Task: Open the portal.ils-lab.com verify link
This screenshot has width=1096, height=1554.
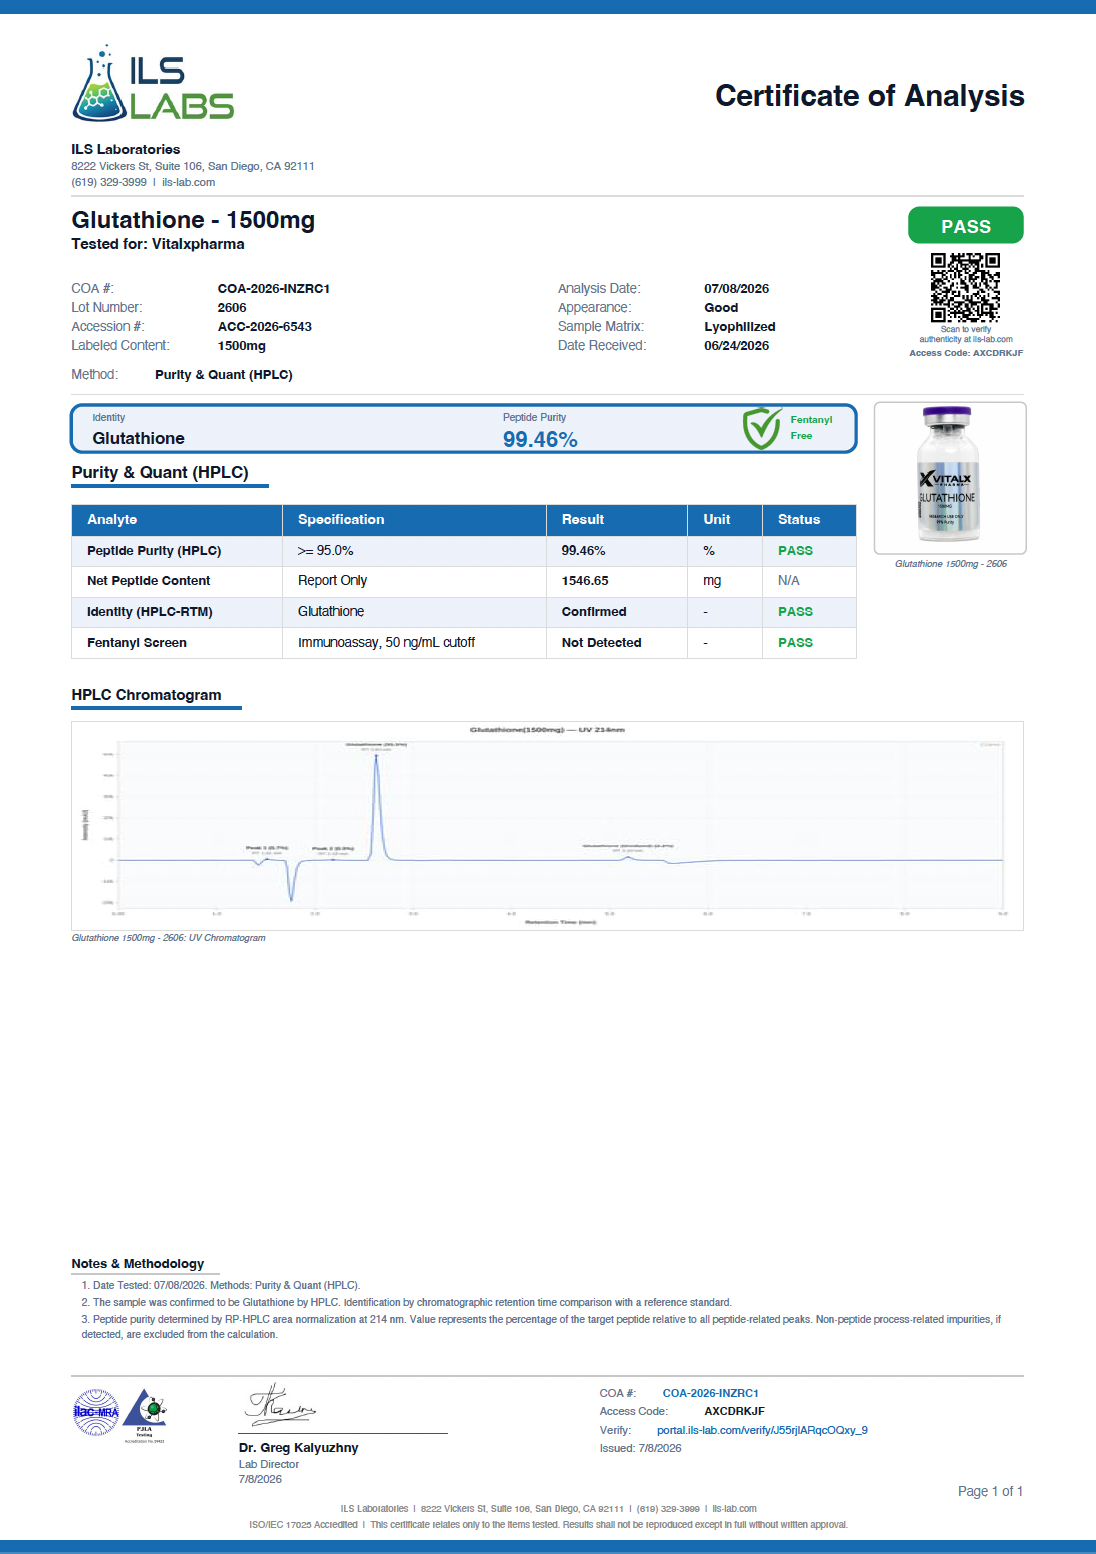Action: click(762, 1430)
